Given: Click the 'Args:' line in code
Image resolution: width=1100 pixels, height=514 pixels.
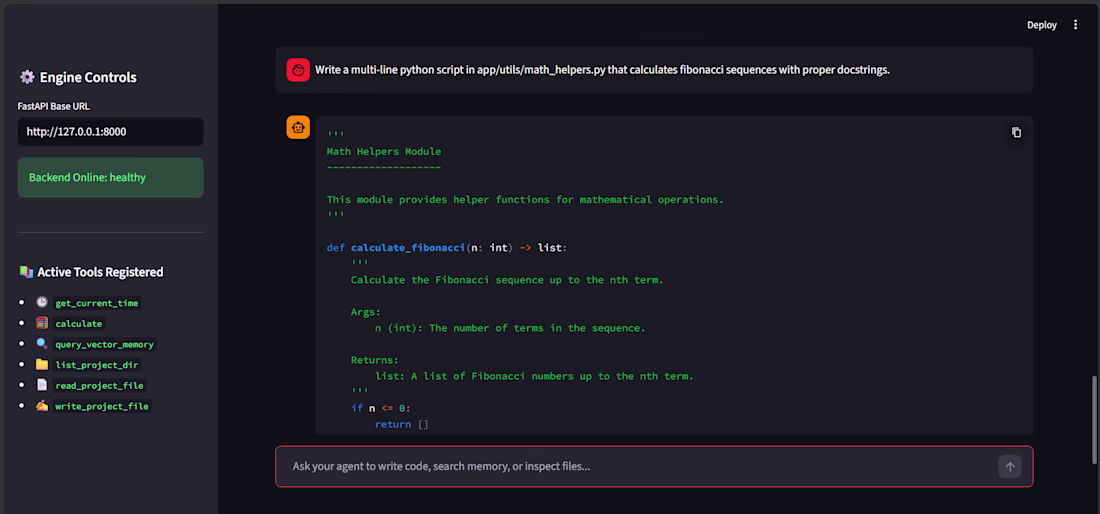Looking at the screenshot, I should pyautogui.click(x=365, y=312).
